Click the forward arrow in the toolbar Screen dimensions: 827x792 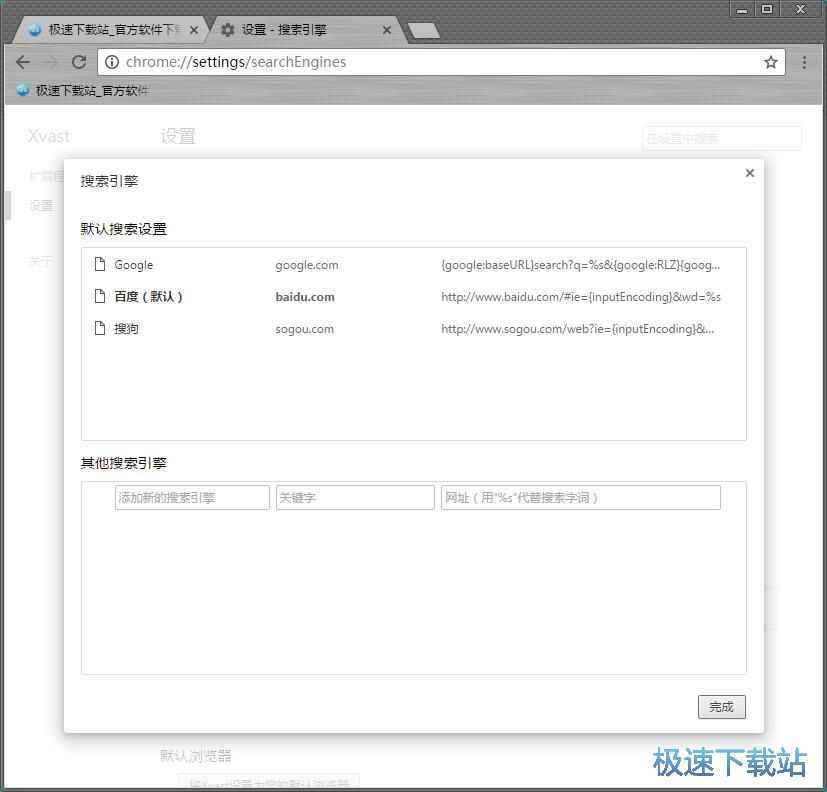click(x=51, y=62)
